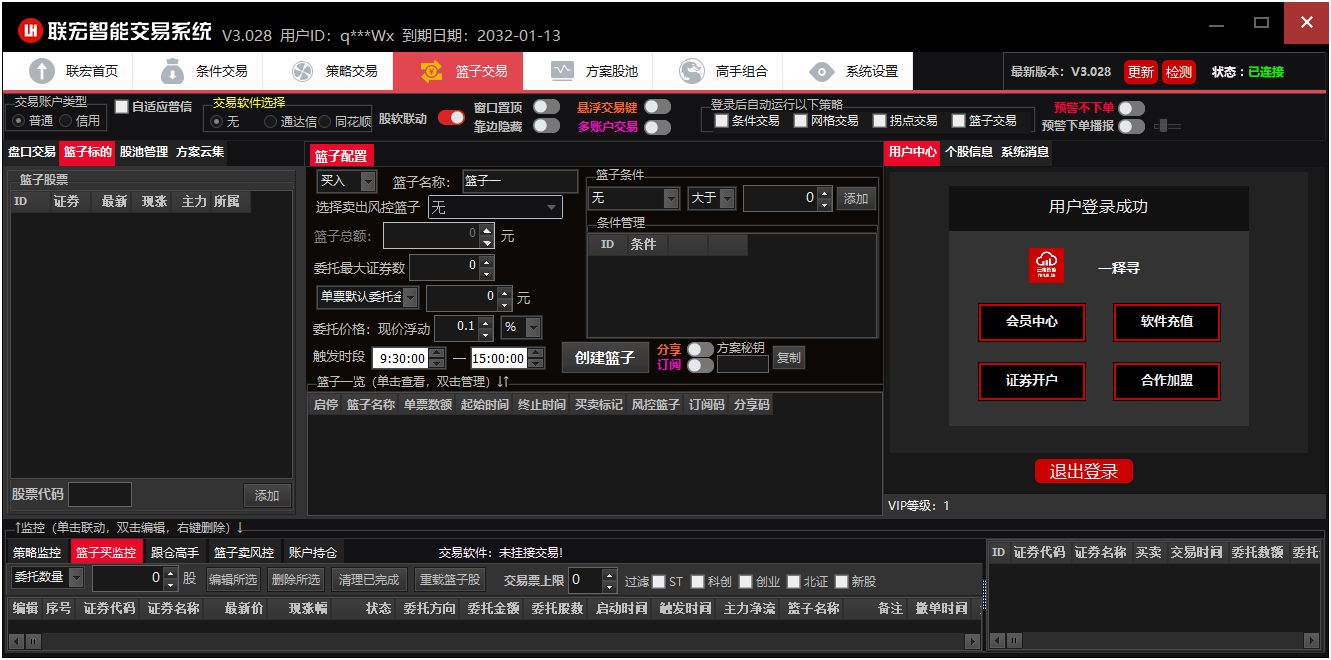The image size is (1331, 660).
Task: Click the 条件交易 money bag icon
Action: tap(173, 71)
